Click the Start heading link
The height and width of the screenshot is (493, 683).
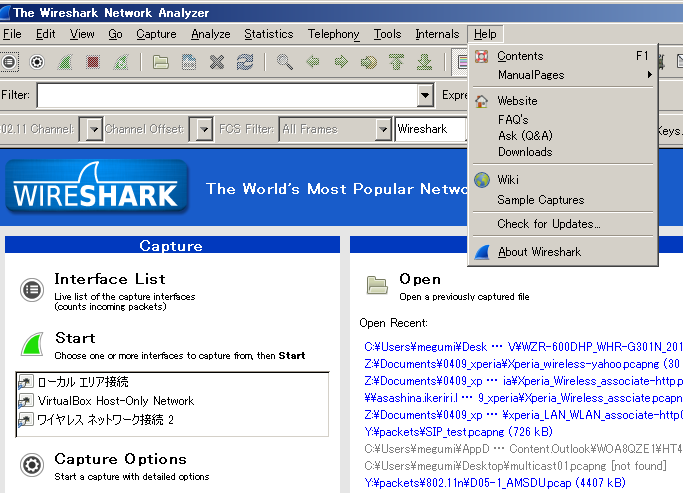click(75, 338)
